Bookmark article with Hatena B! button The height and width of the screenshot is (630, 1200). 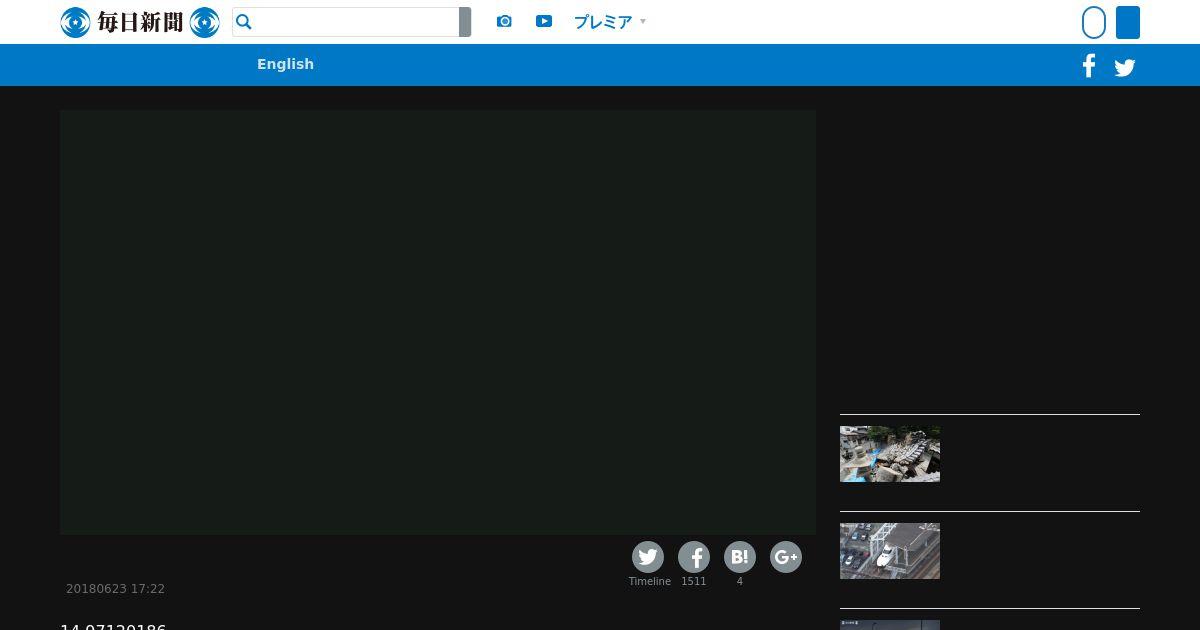pos(740,557)
